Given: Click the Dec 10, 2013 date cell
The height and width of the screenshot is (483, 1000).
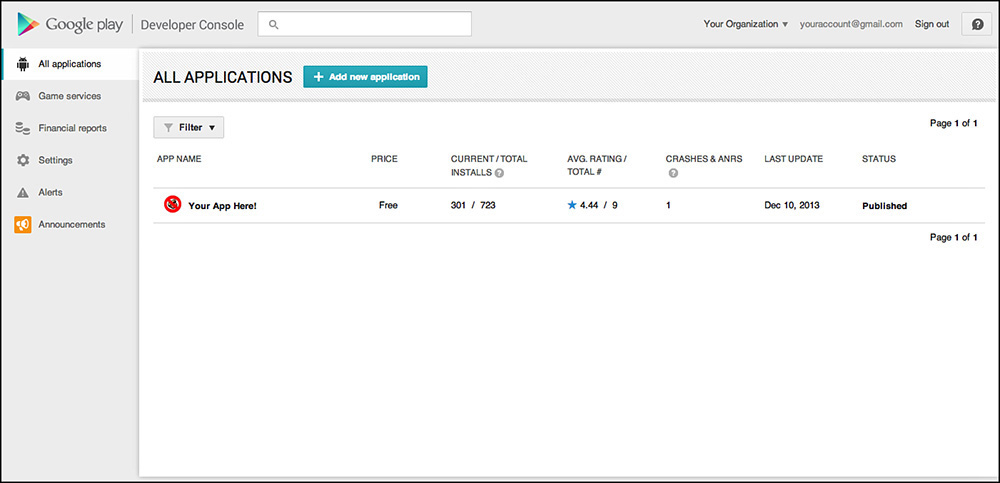Looking at the screenshot, I should click(x=792, y=205).
